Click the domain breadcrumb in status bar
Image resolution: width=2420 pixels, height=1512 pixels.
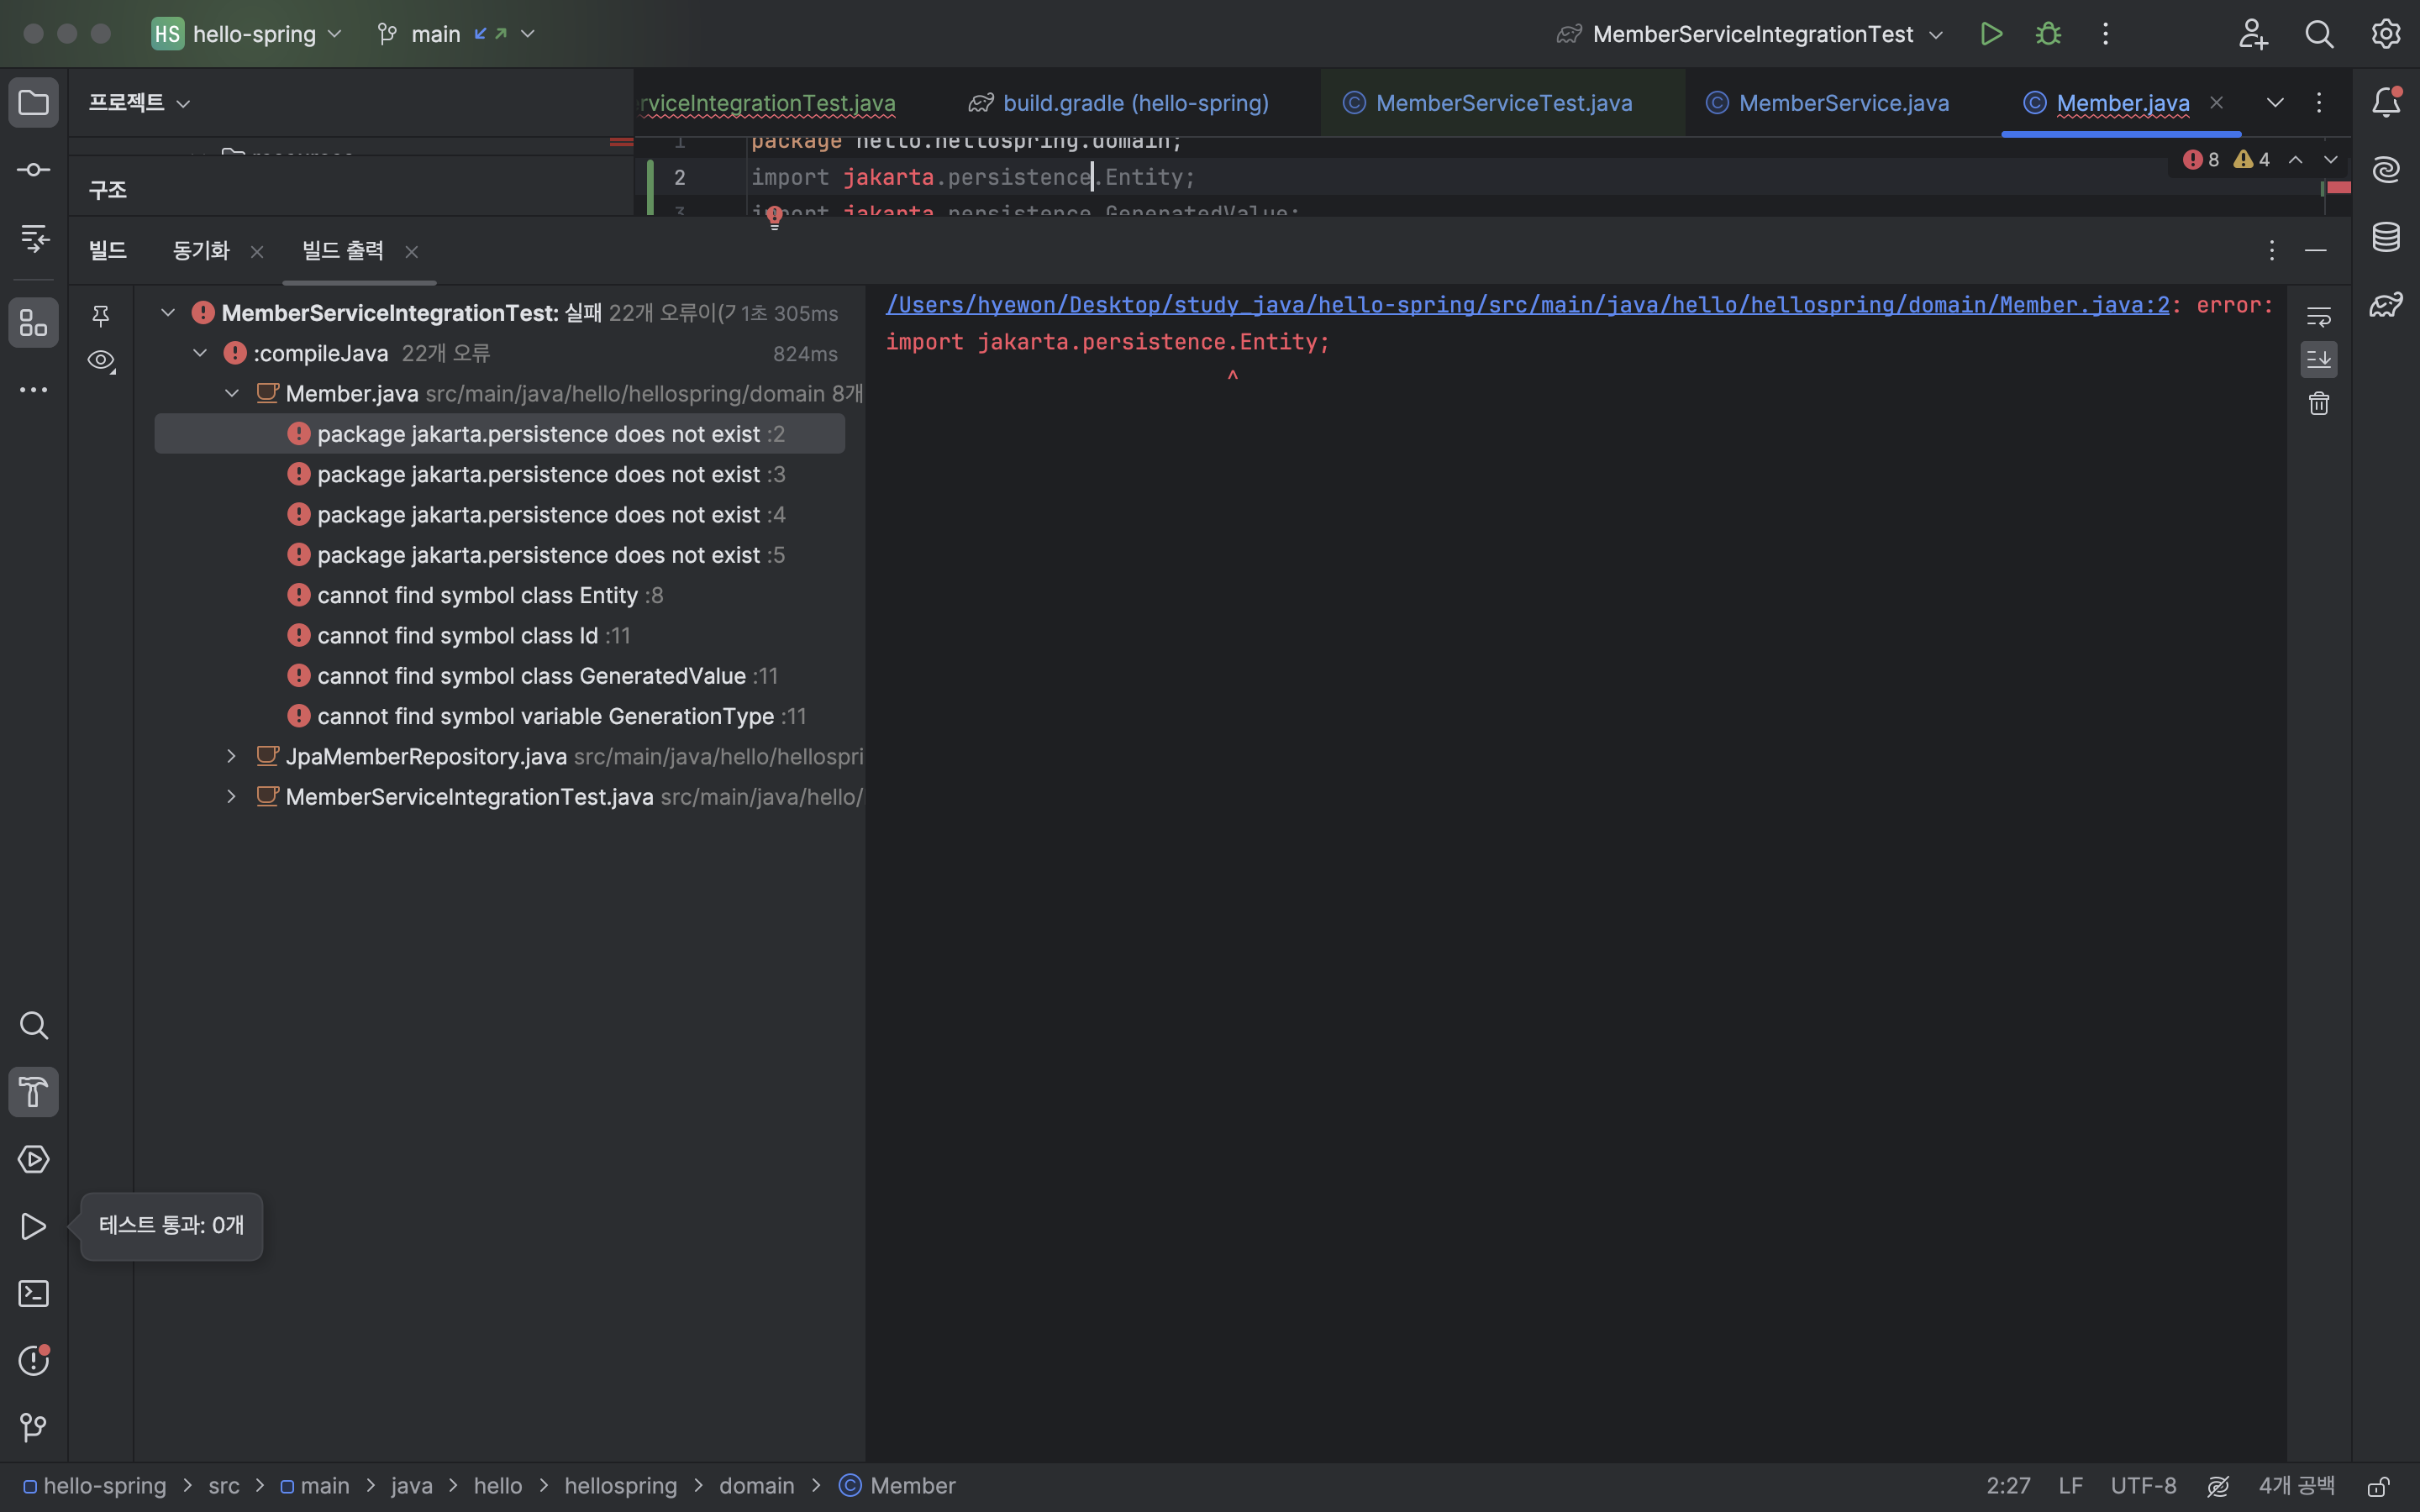click(x=756, y=1486)
